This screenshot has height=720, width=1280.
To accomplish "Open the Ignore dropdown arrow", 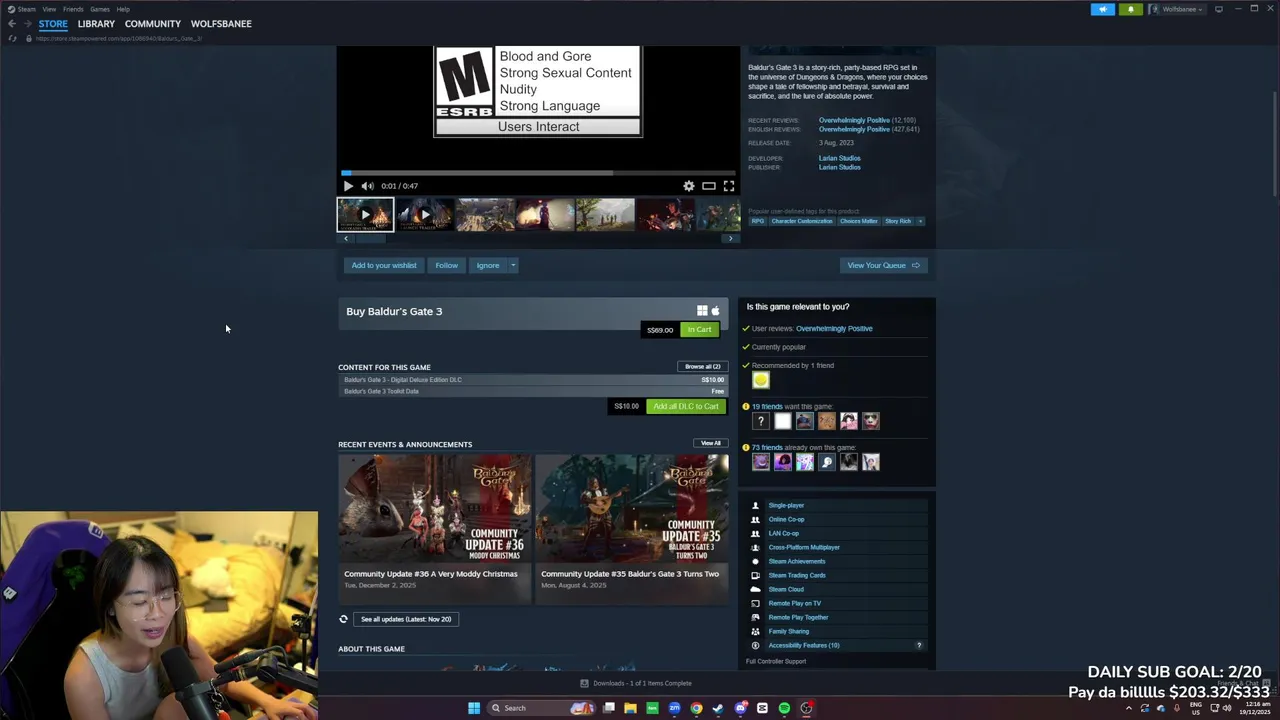I will tap(513, 265).
